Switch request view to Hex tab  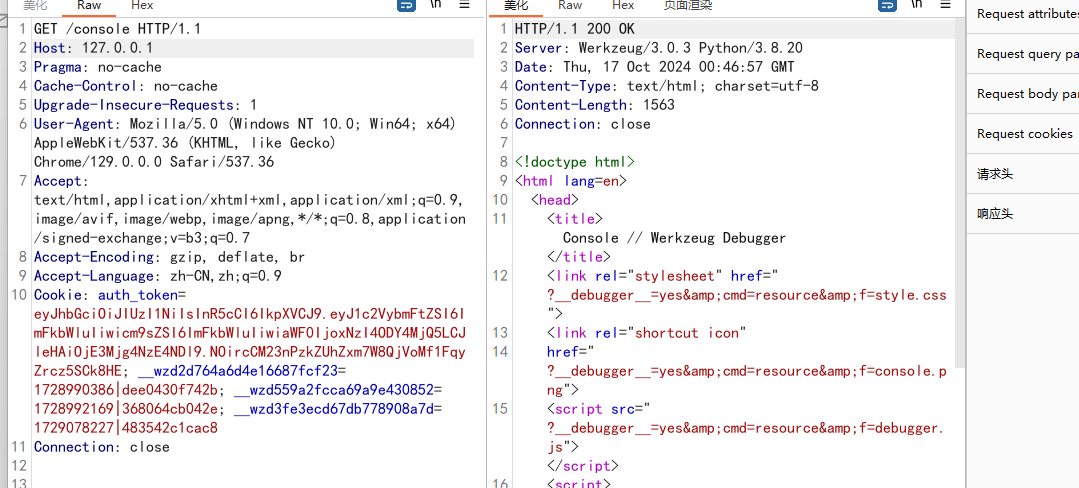point(142,5)
